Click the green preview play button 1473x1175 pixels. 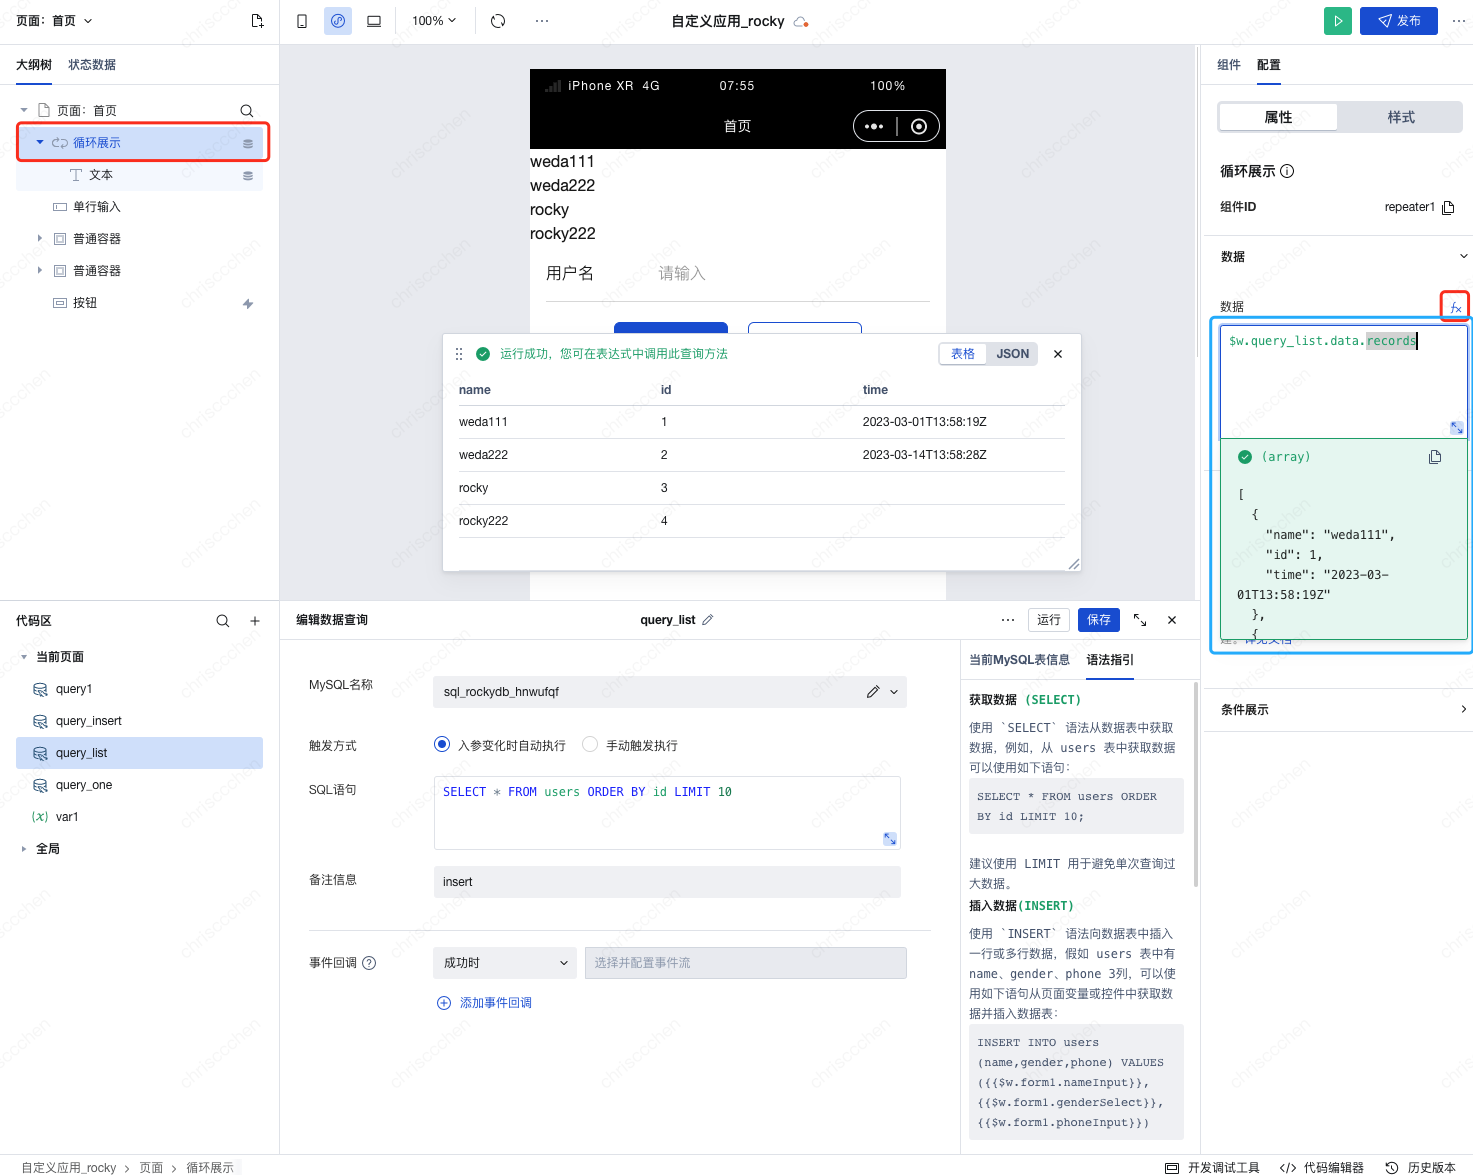tap(1337, 21)
